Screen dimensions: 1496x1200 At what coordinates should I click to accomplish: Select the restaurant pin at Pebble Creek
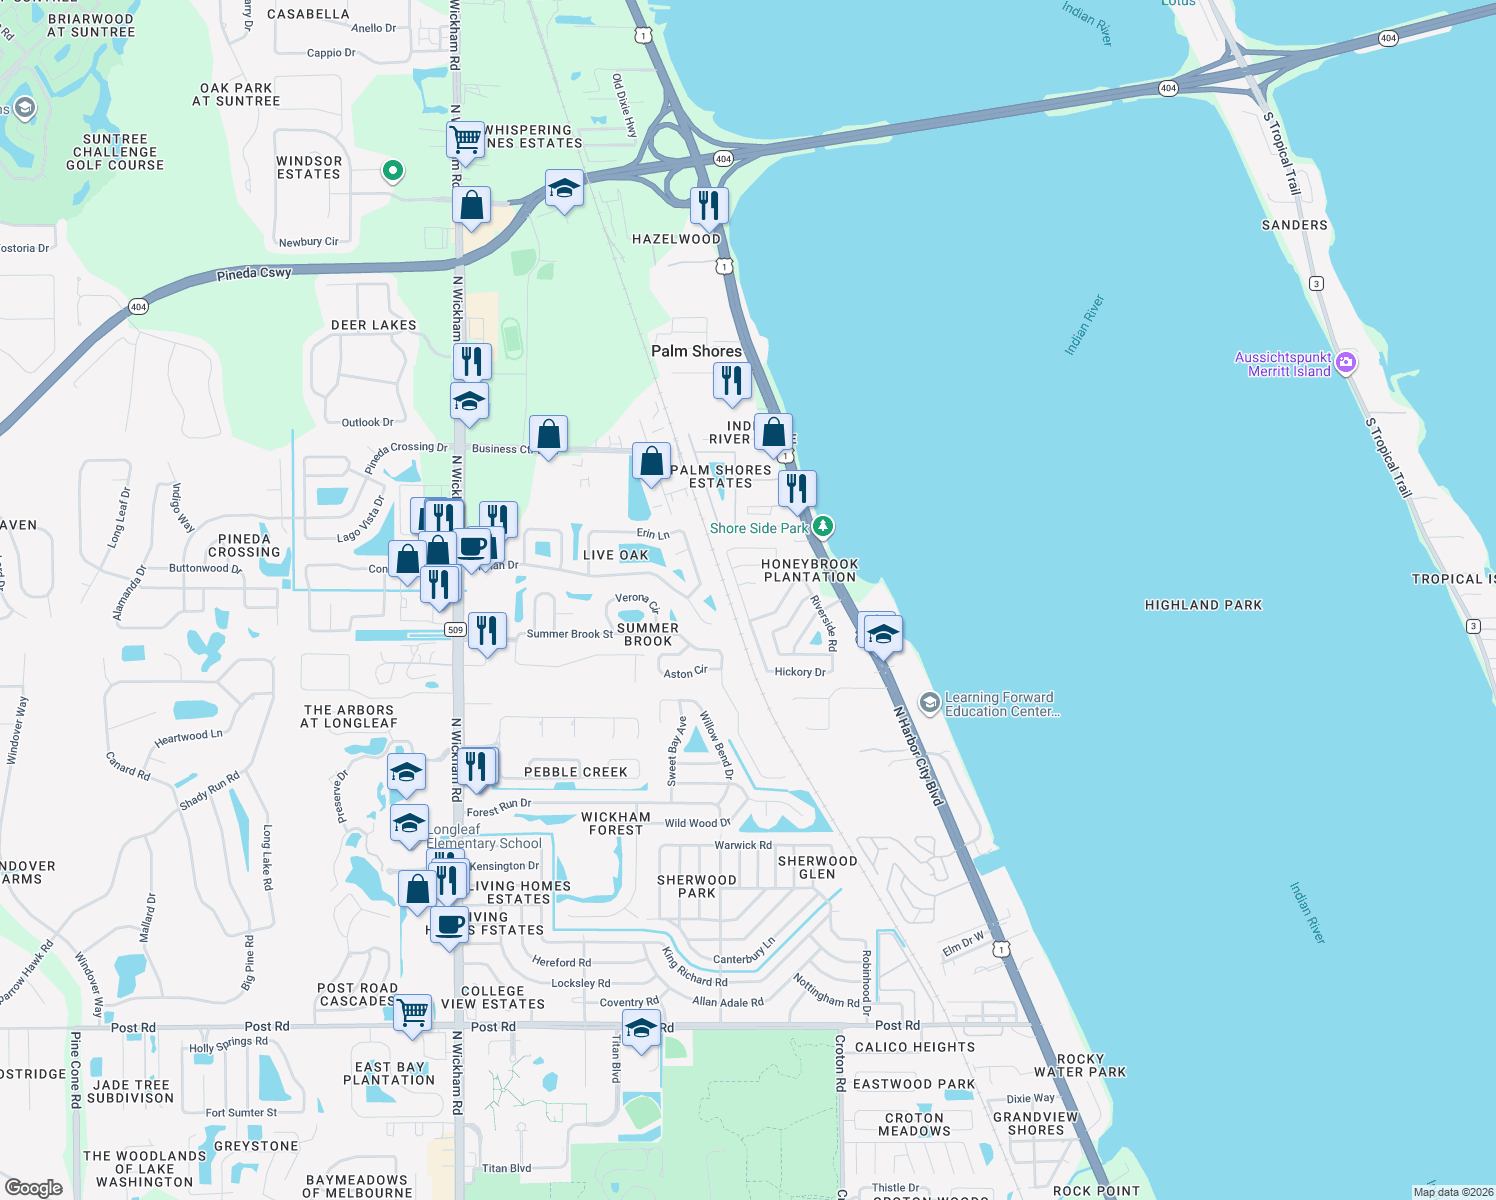[x=479, y=766]
